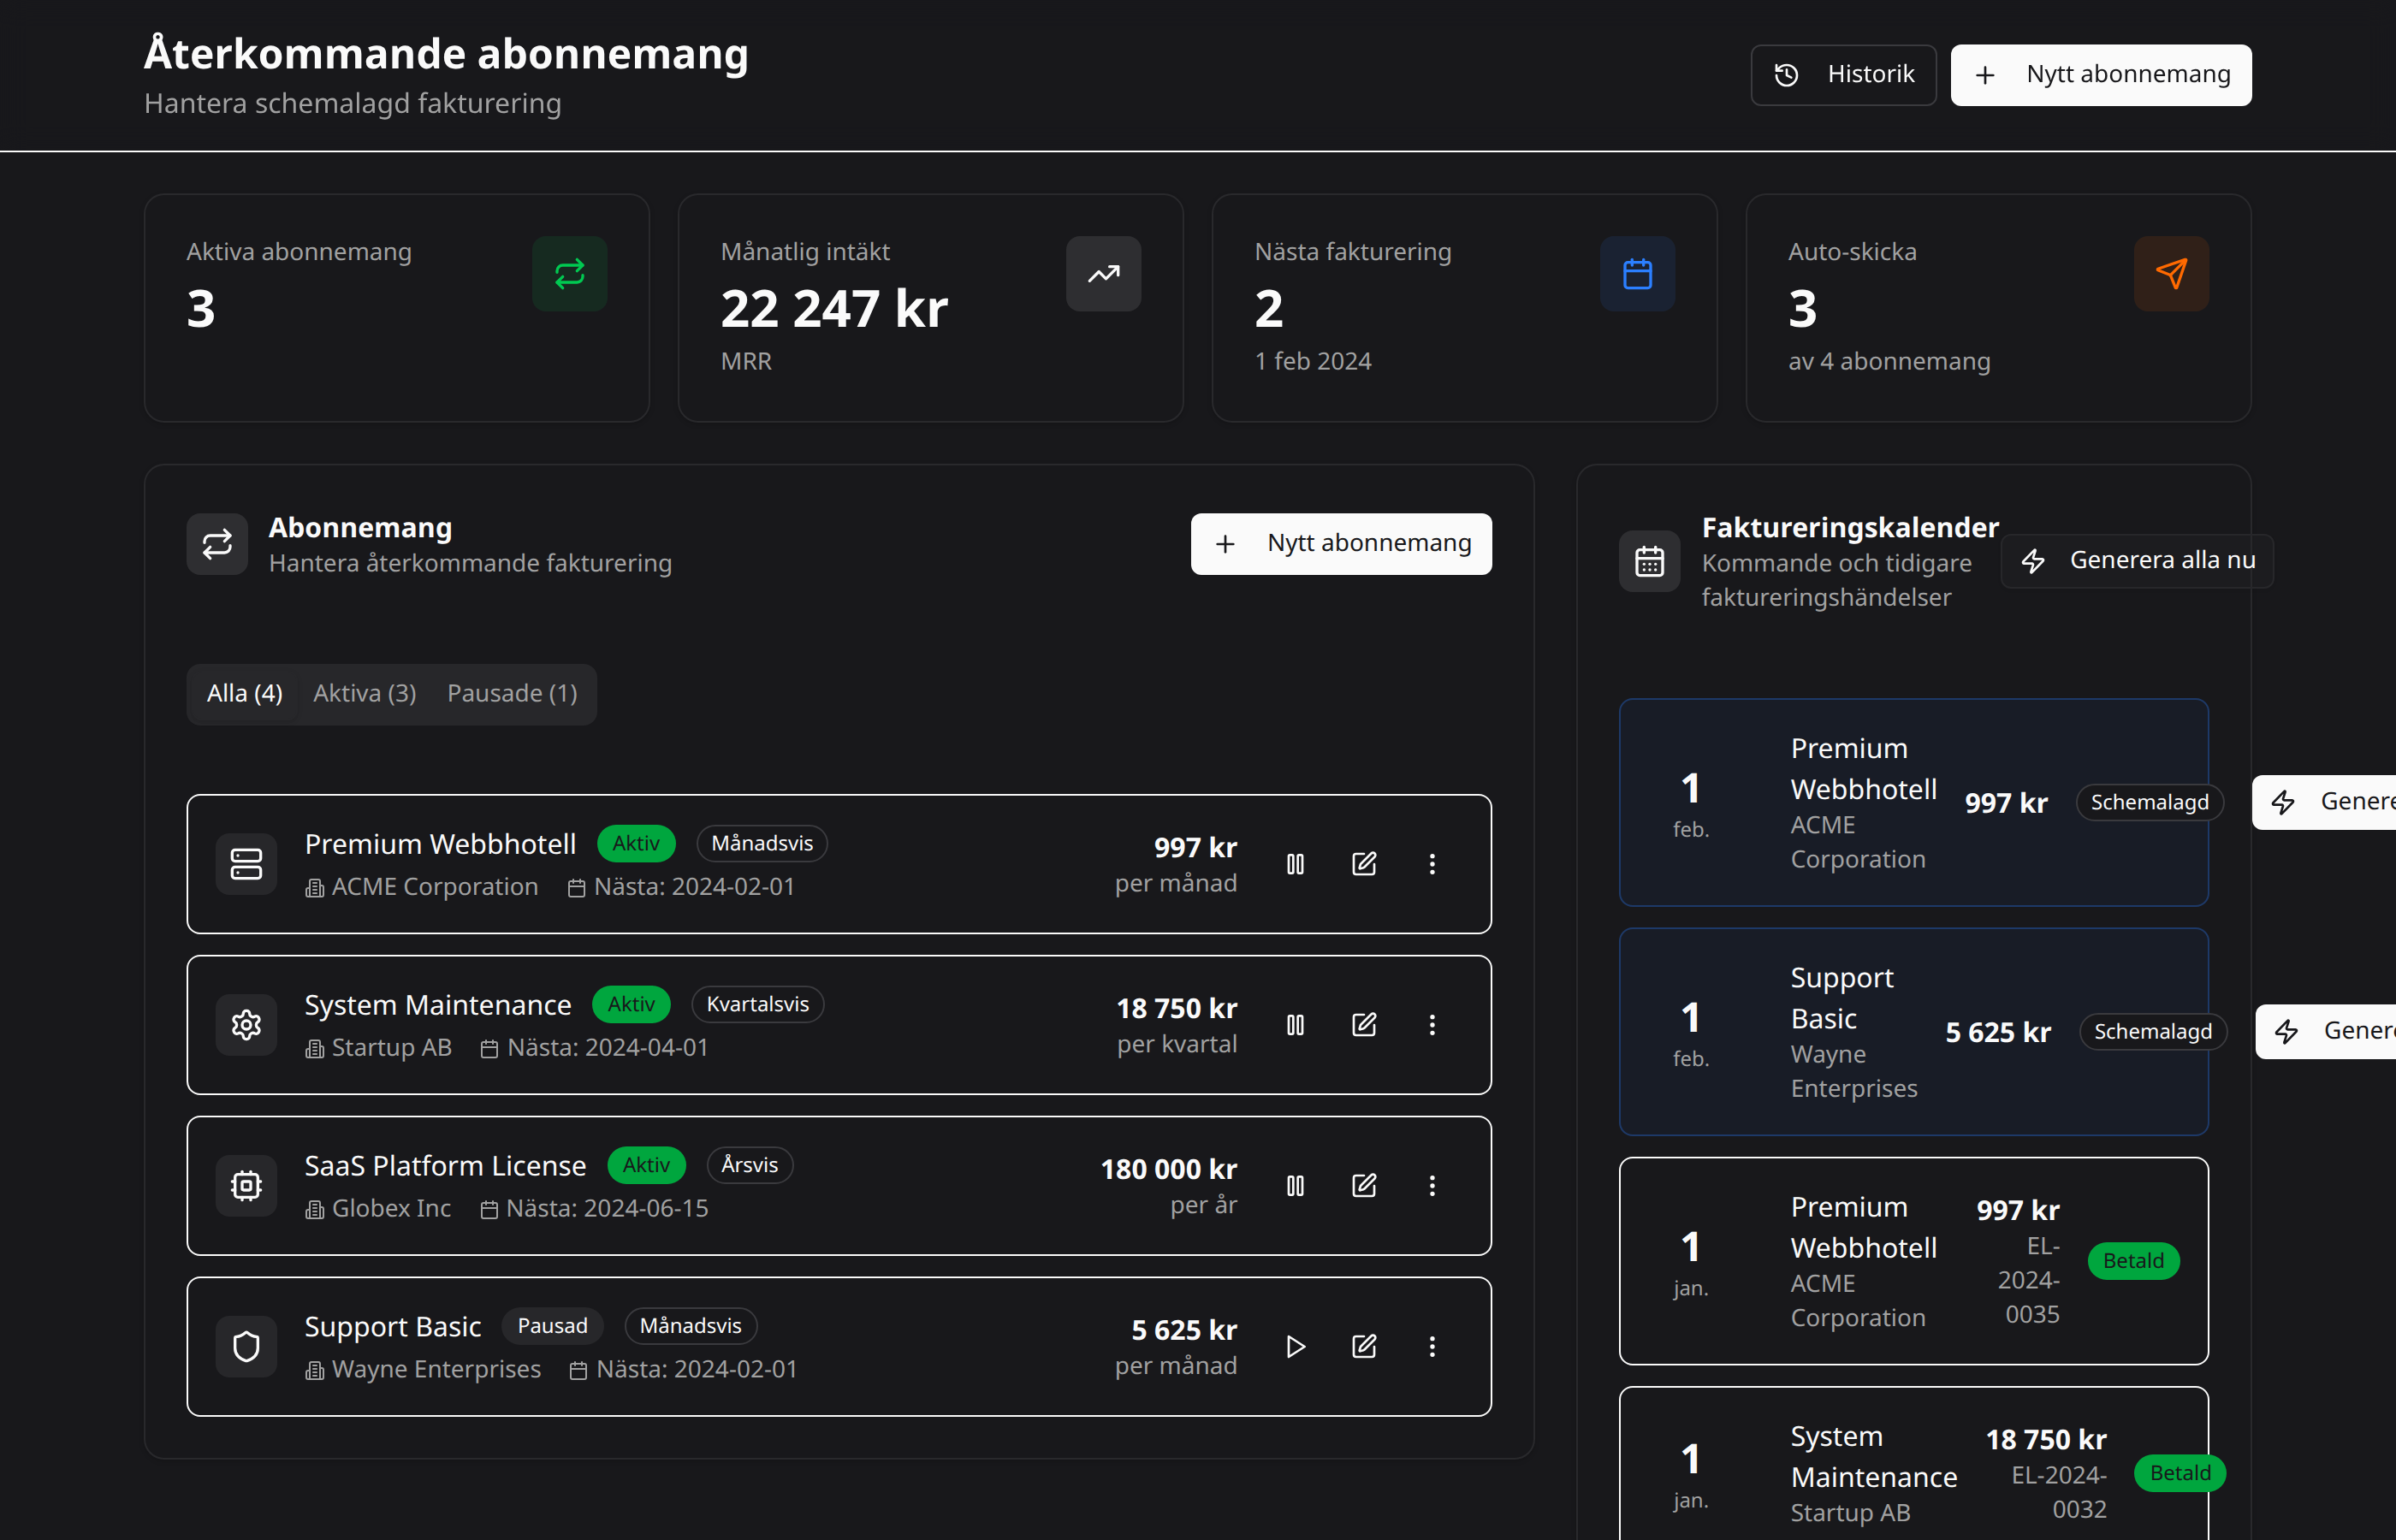The image size is (2396, 1540).
Task: Click the shield icon on Support Basic row
Action: coord(246,1346)
